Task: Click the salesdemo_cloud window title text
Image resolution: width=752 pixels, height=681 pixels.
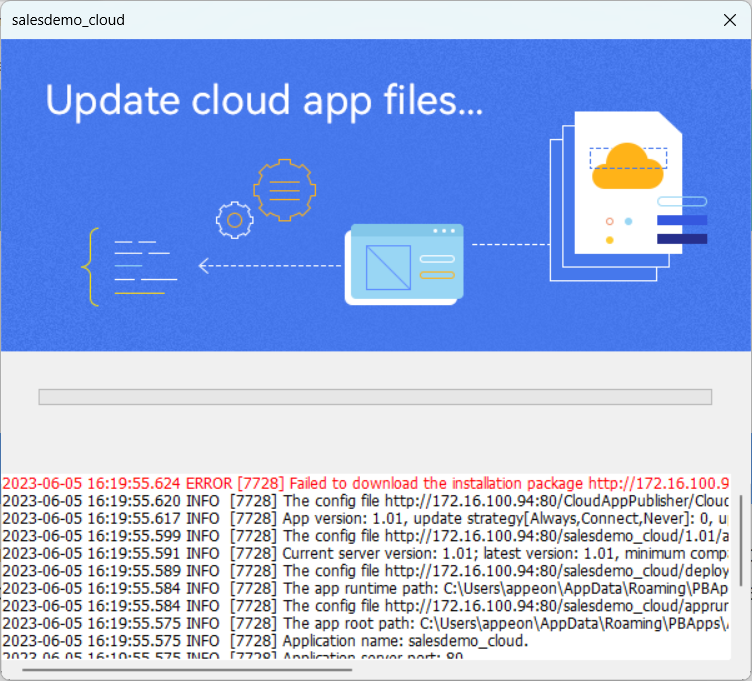Action: coord(68,20)
